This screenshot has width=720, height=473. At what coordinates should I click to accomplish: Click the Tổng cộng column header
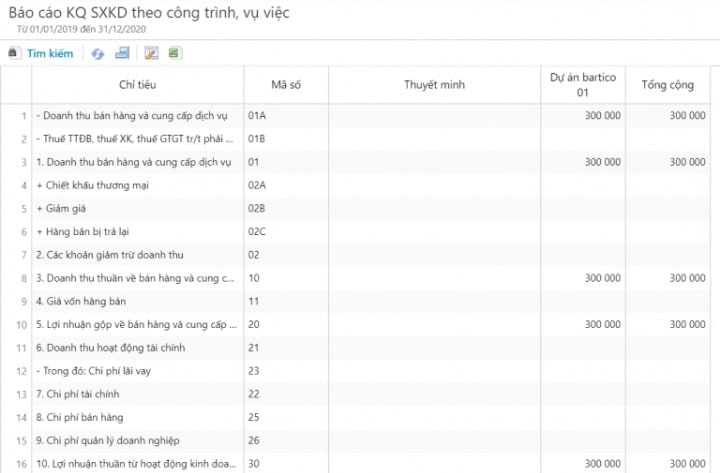(667, 84)
